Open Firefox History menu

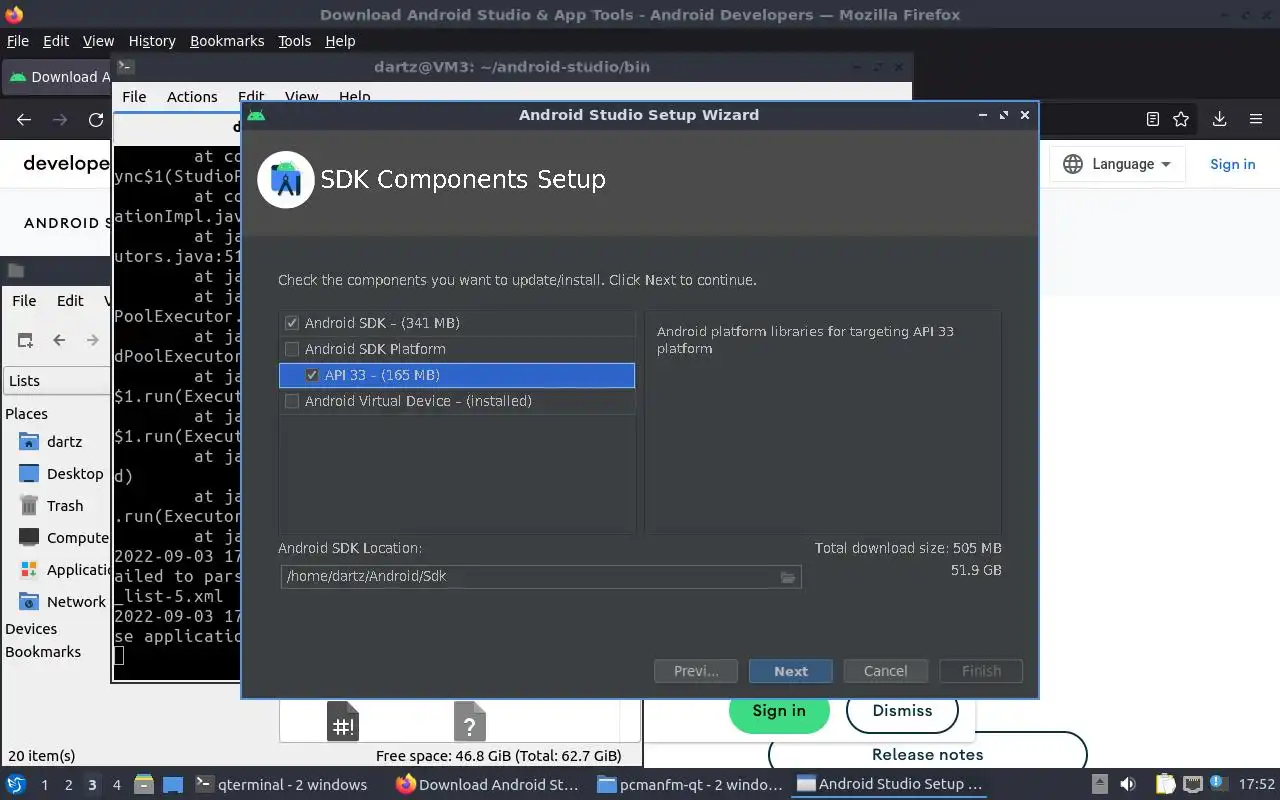click(152, 41)
